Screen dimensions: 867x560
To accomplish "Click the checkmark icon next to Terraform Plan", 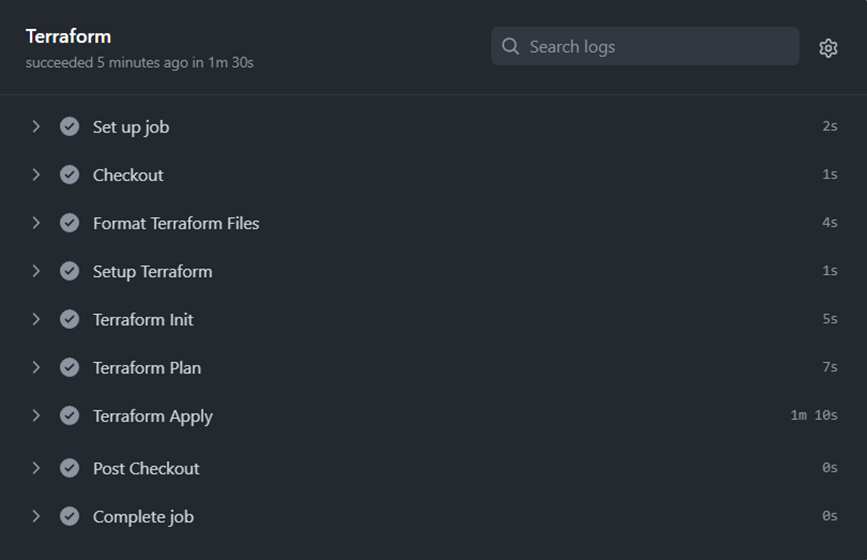I will 70,367.
